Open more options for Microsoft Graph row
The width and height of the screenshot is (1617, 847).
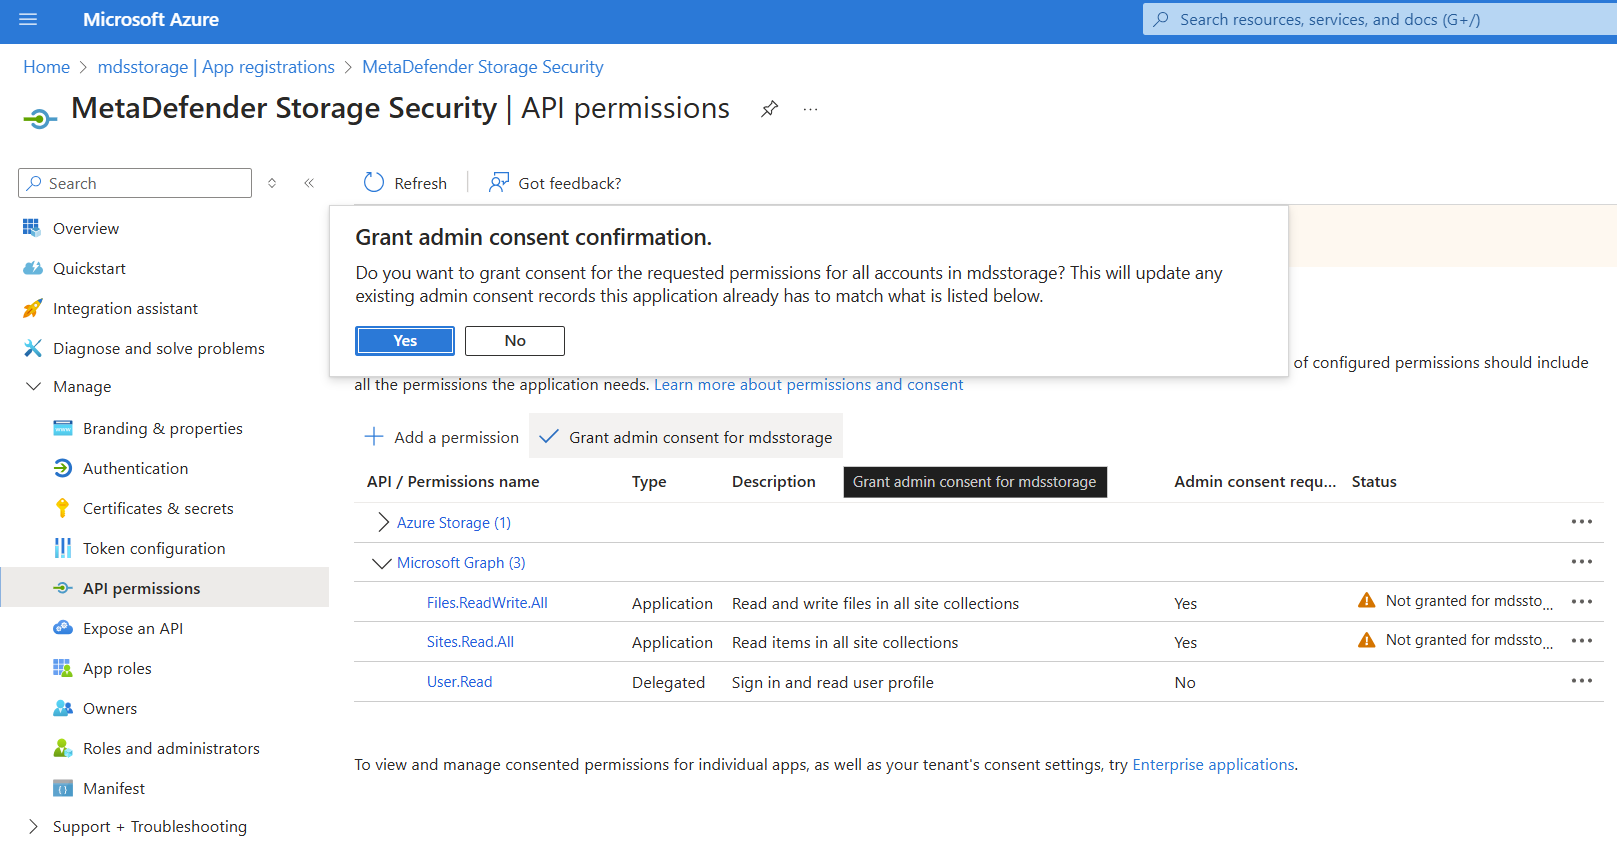1581,561
